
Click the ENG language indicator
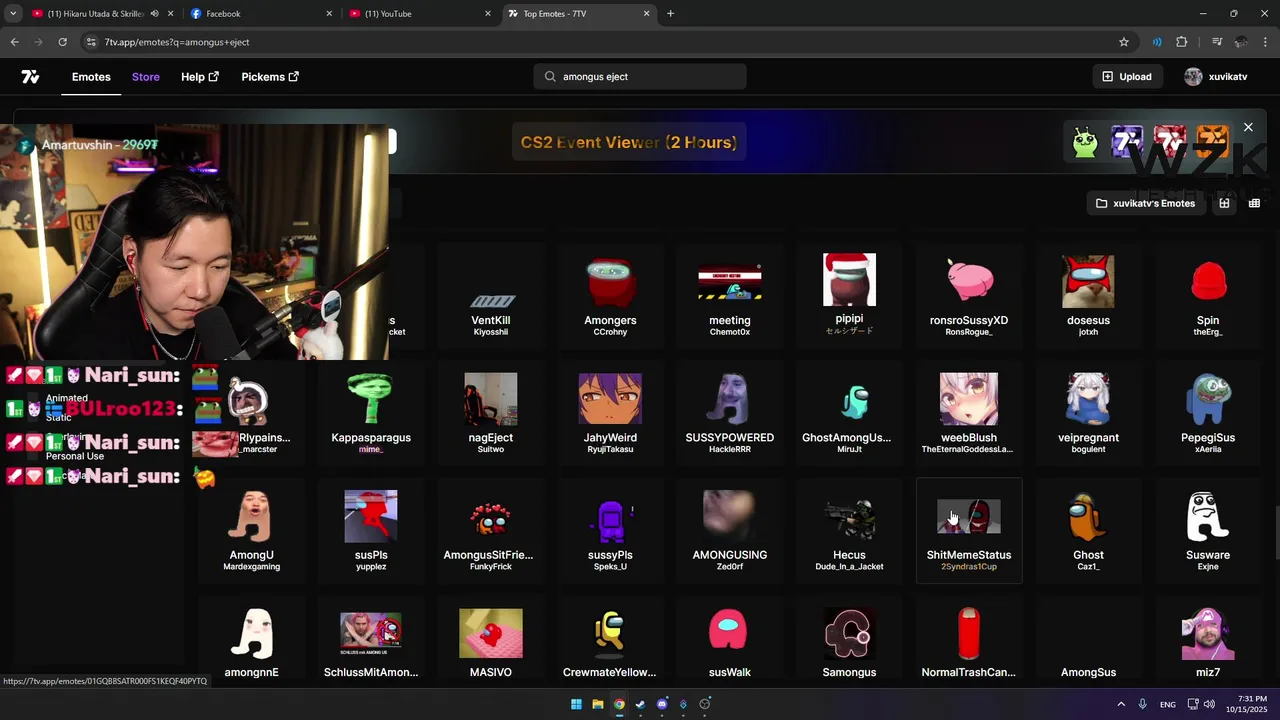(x=1168, y=704)
